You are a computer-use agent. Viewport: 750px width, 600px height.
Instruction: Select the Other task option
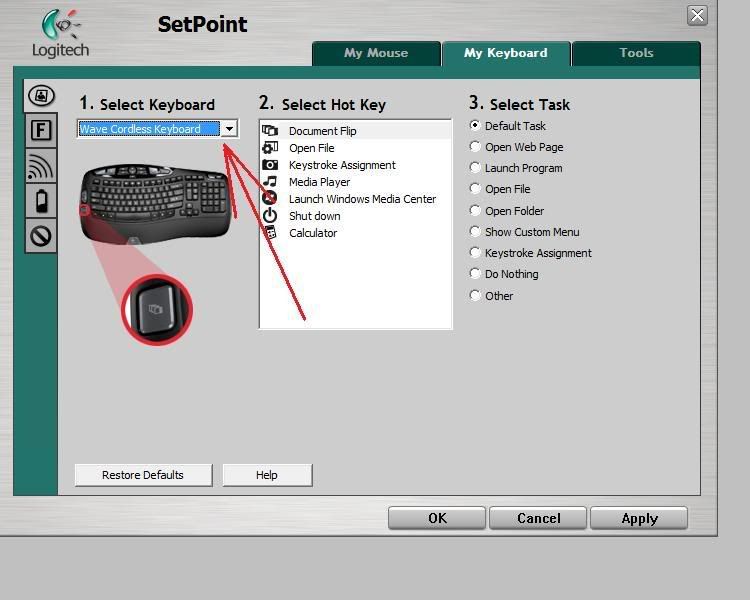click(474, 295)
